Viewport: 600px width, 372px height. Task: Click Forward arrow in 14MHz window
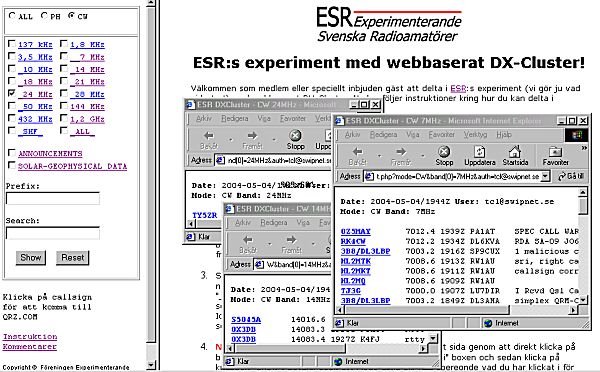click(x=291, y=240)
